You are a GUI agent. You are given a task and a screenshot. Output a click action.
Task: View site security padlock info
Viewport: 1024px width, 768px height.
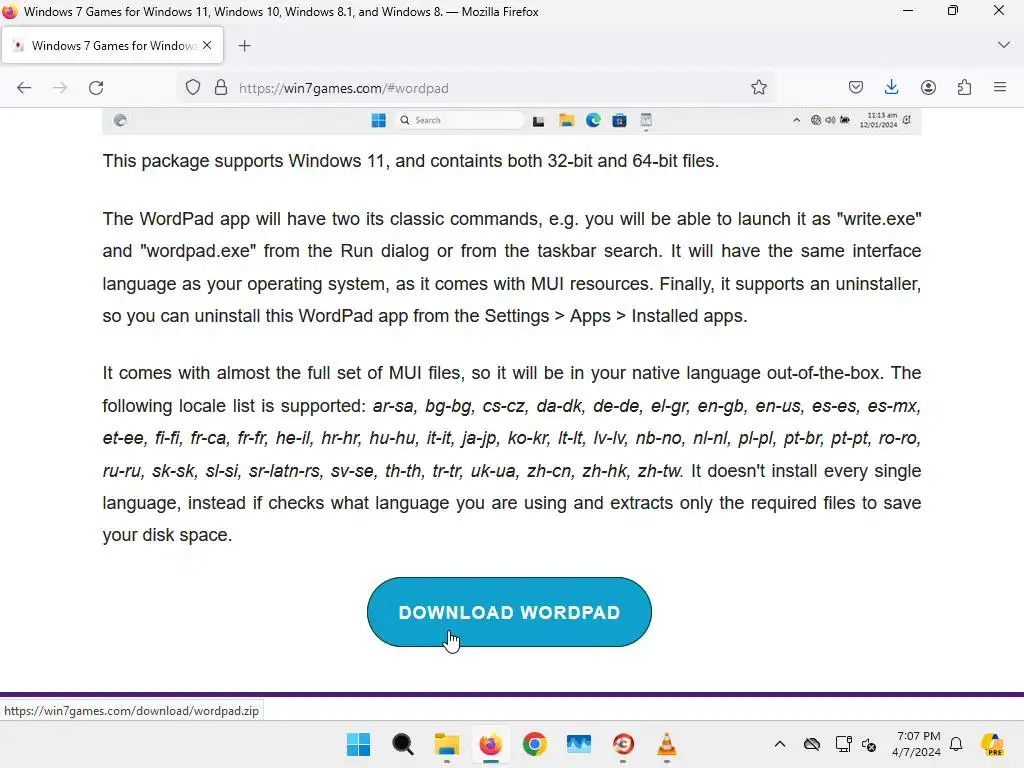point(221,88)
